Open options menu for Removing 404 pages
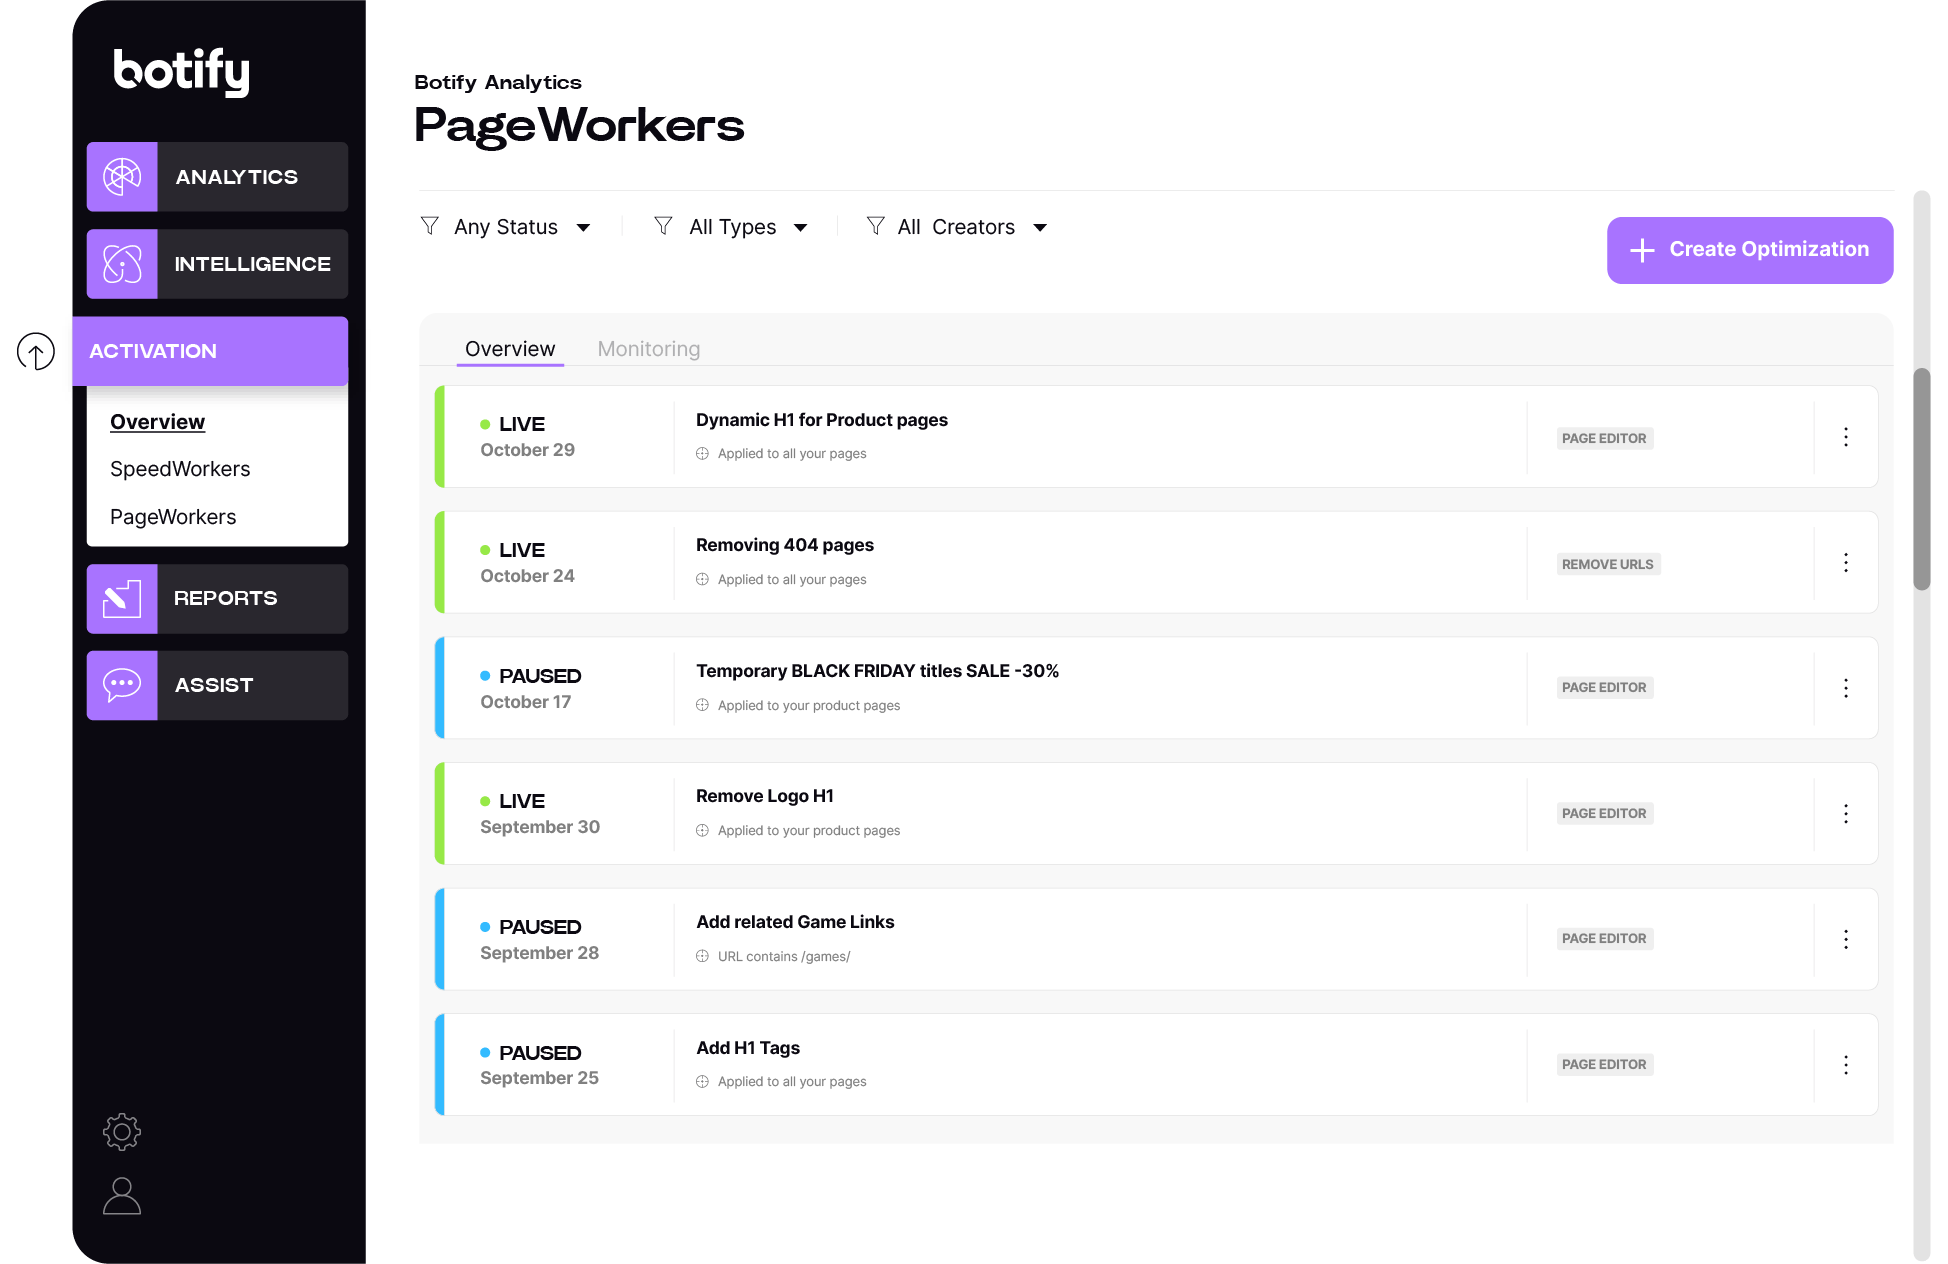 pos(1845,562)
